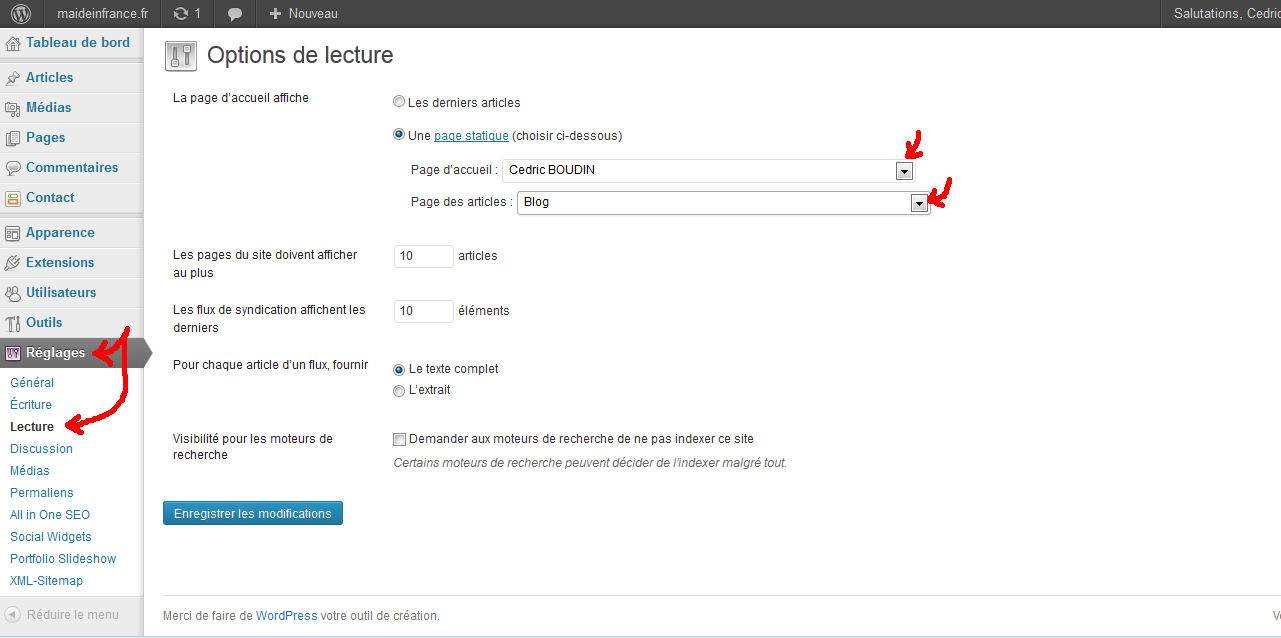The image size is (1281, 638).
Task: Enable the search engine no-index checkbox
Action: [x=400, y=439]
